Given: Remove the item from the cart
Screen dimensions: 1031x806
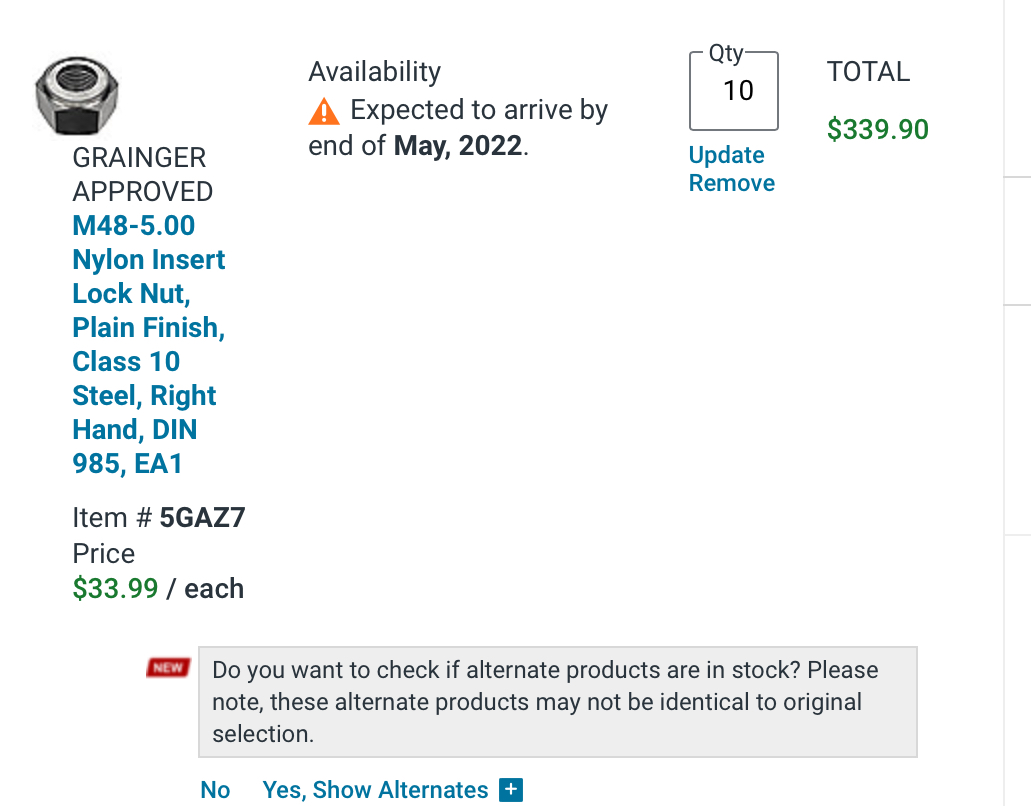Looking at the screenshot, I should point(731,183).
